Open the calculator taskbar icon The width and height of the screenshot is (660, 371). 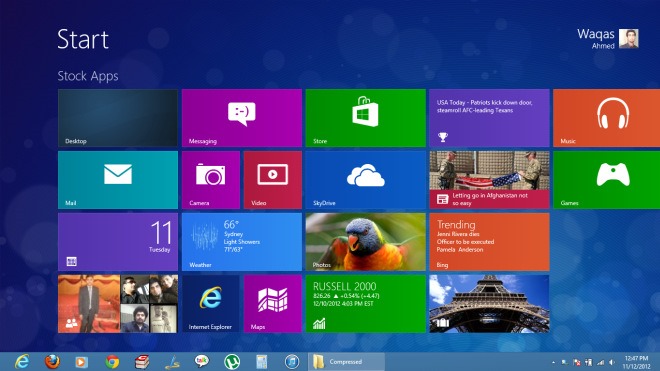261,362
